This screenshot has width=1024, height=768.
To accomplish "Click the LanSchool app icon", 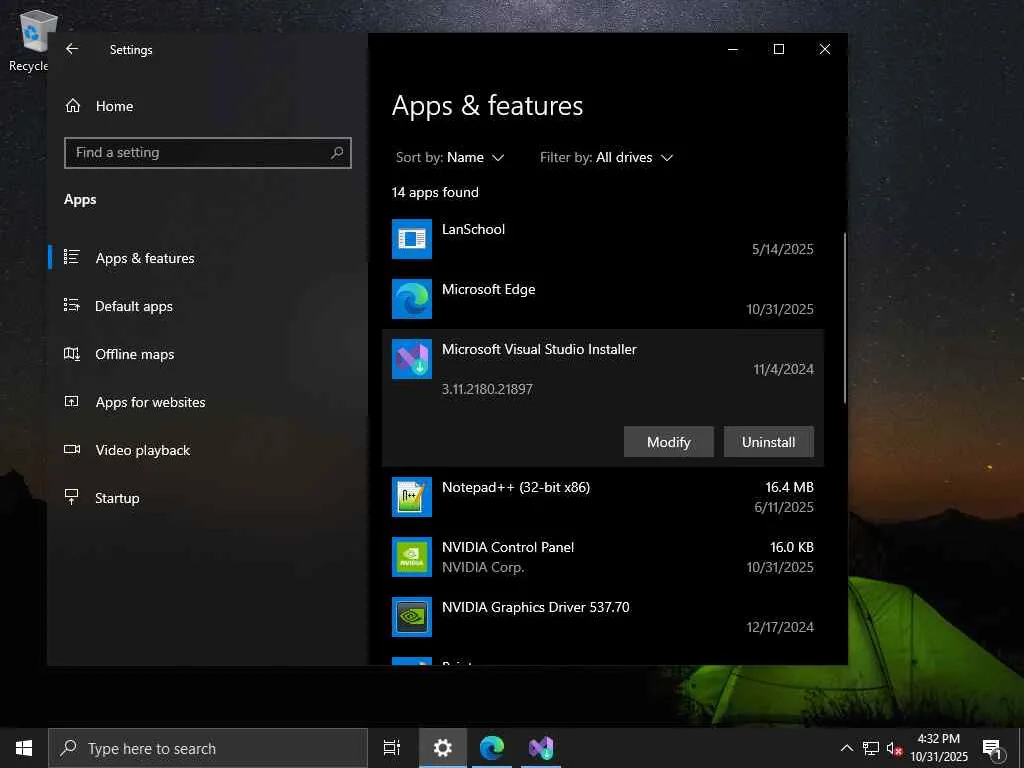I will click(x=411, y=239).
